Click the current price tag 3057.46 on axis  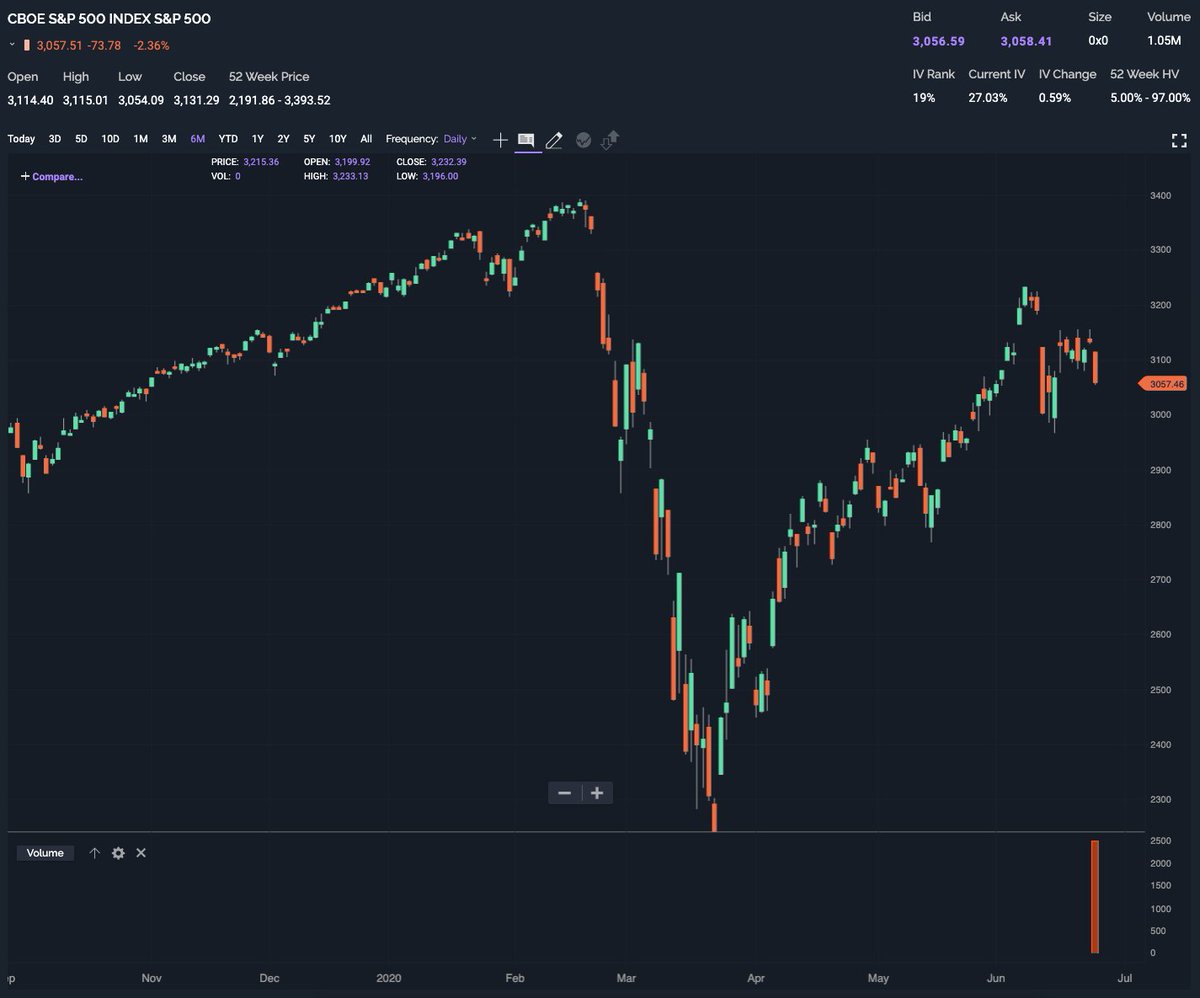[1163, 384]
